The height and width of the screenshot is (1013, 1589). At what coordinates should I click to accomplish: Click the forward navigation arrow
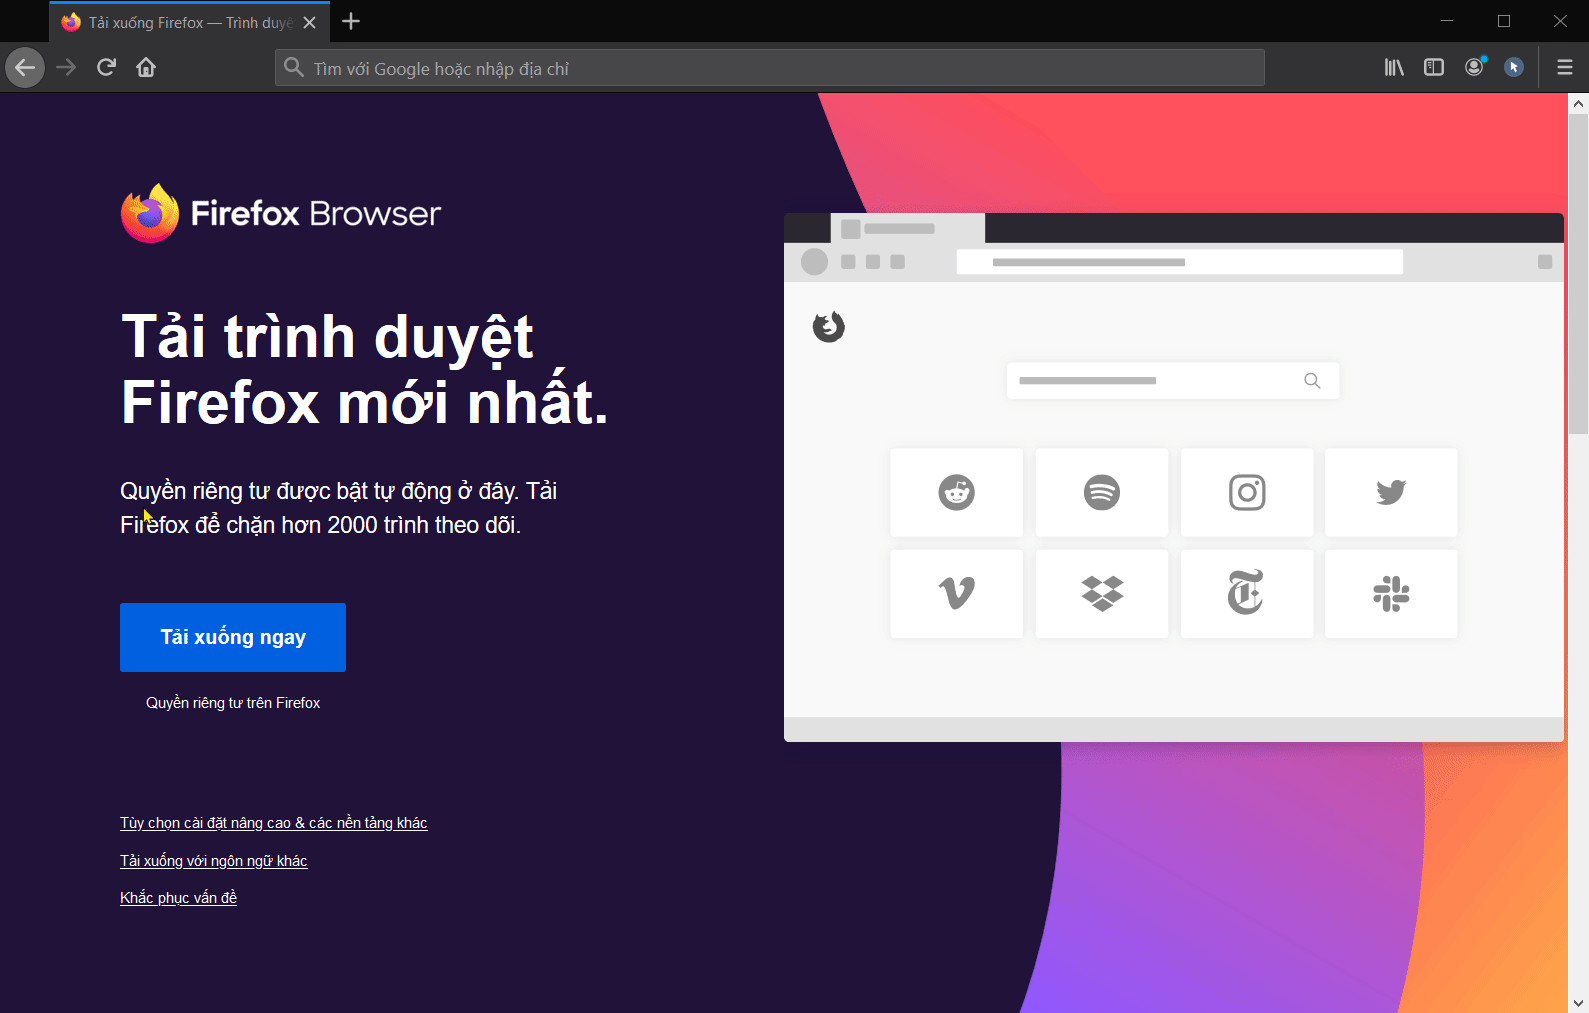point(66,67)
